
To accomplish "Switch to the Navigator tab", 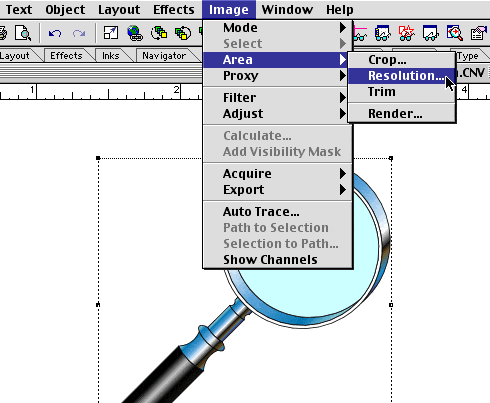I will click(x=164, y=56).
